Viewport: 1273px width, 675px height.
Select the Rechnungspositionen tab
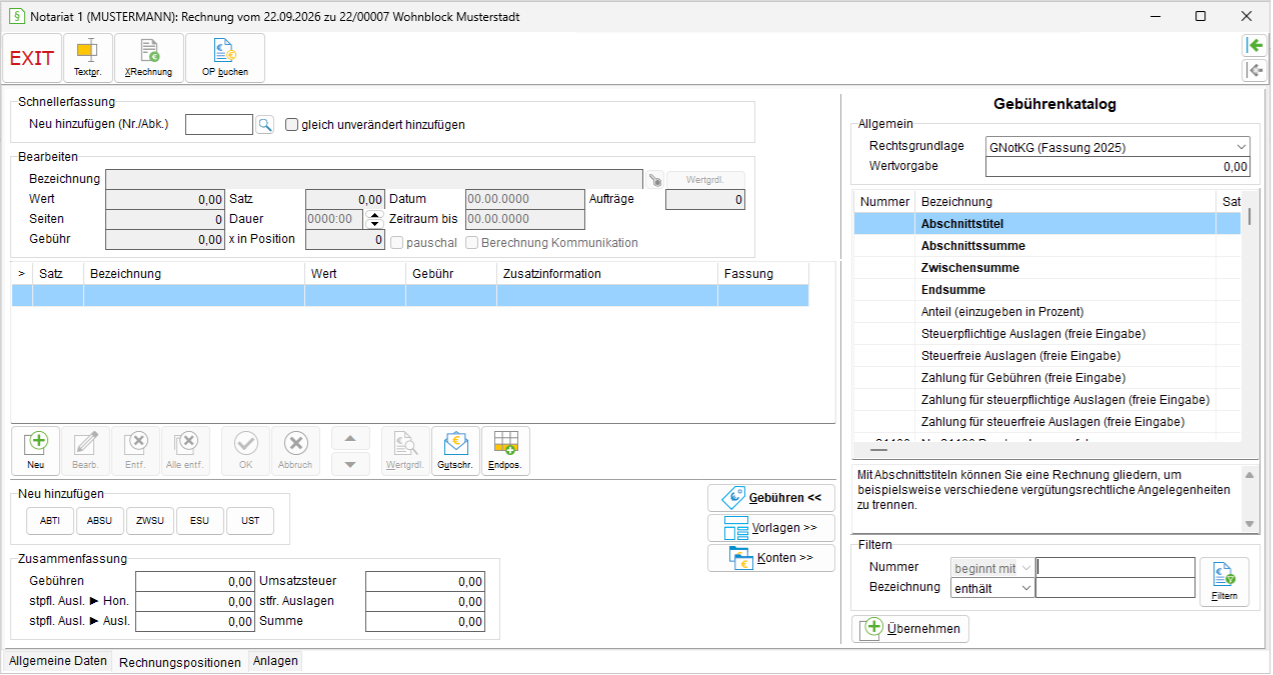click(179, 662)
